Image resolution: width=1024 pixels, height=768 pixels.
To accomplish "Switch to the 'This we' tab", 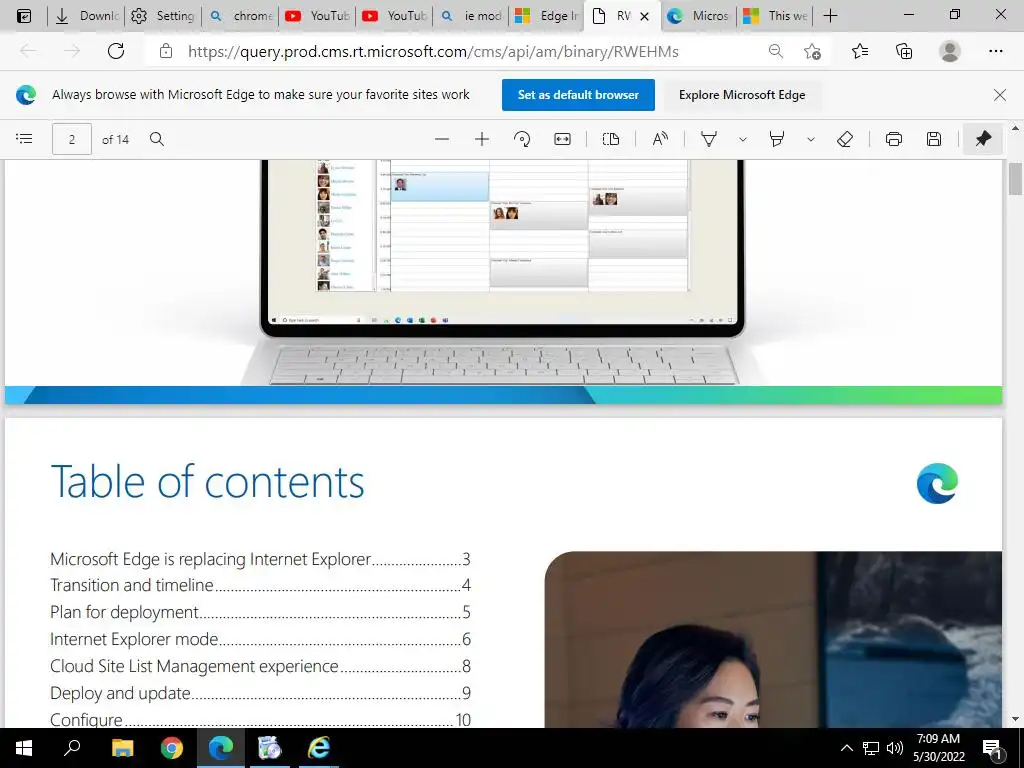I will tap(775, 16).
